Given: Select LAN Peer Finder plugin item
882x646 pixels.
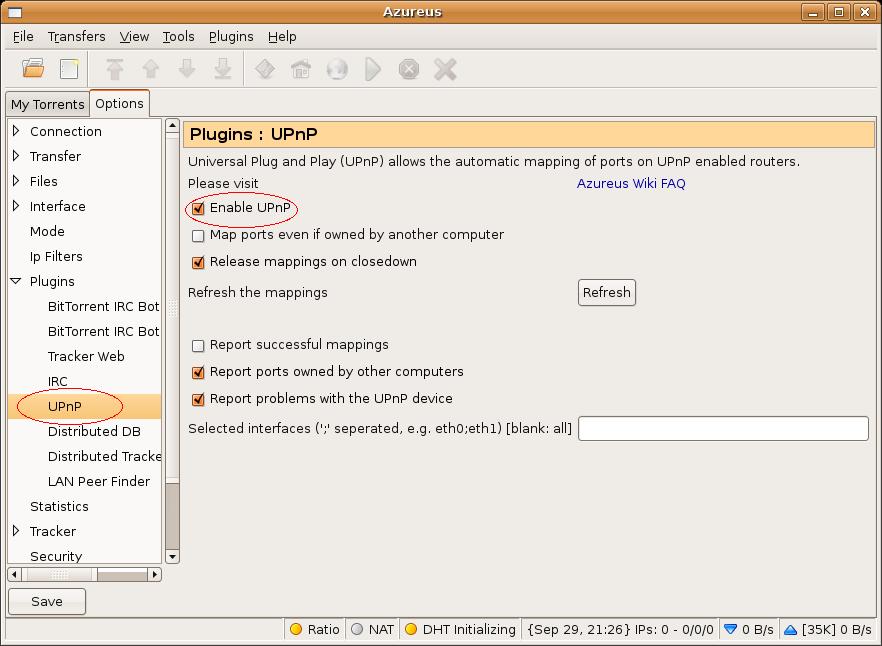Looking at the screenshot, I should click(99, 481).
